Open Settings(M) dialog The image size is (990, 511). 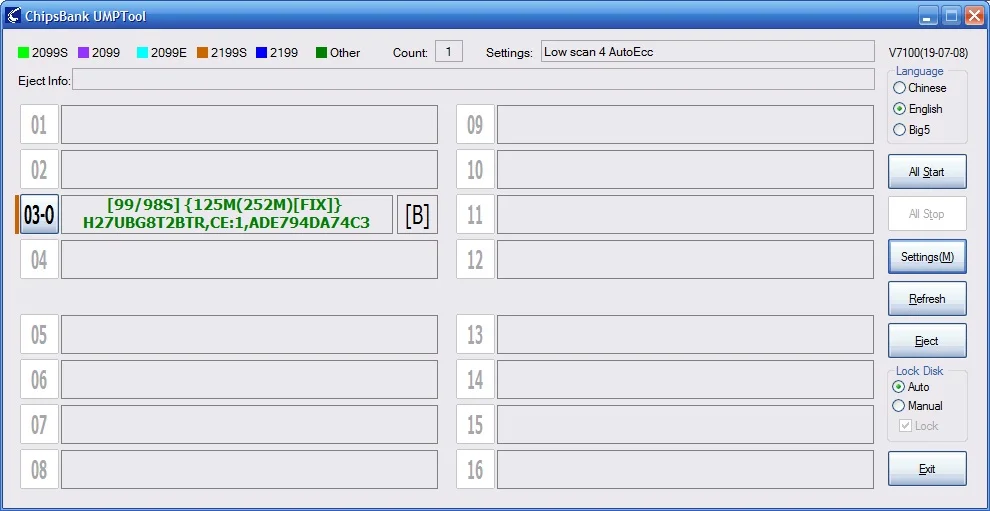coord(927,256)
